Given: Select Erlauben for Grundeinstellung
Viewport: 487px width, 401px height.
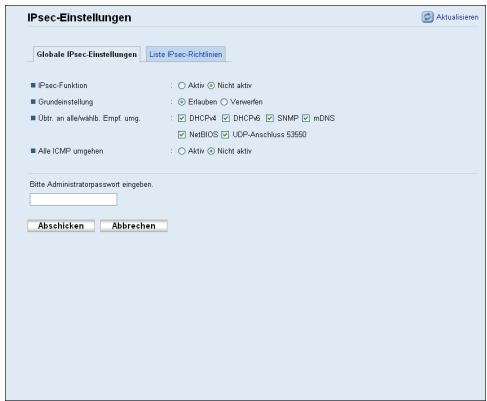Looking at the screenshot, I should pyautogui.click(x=182, y=102).
